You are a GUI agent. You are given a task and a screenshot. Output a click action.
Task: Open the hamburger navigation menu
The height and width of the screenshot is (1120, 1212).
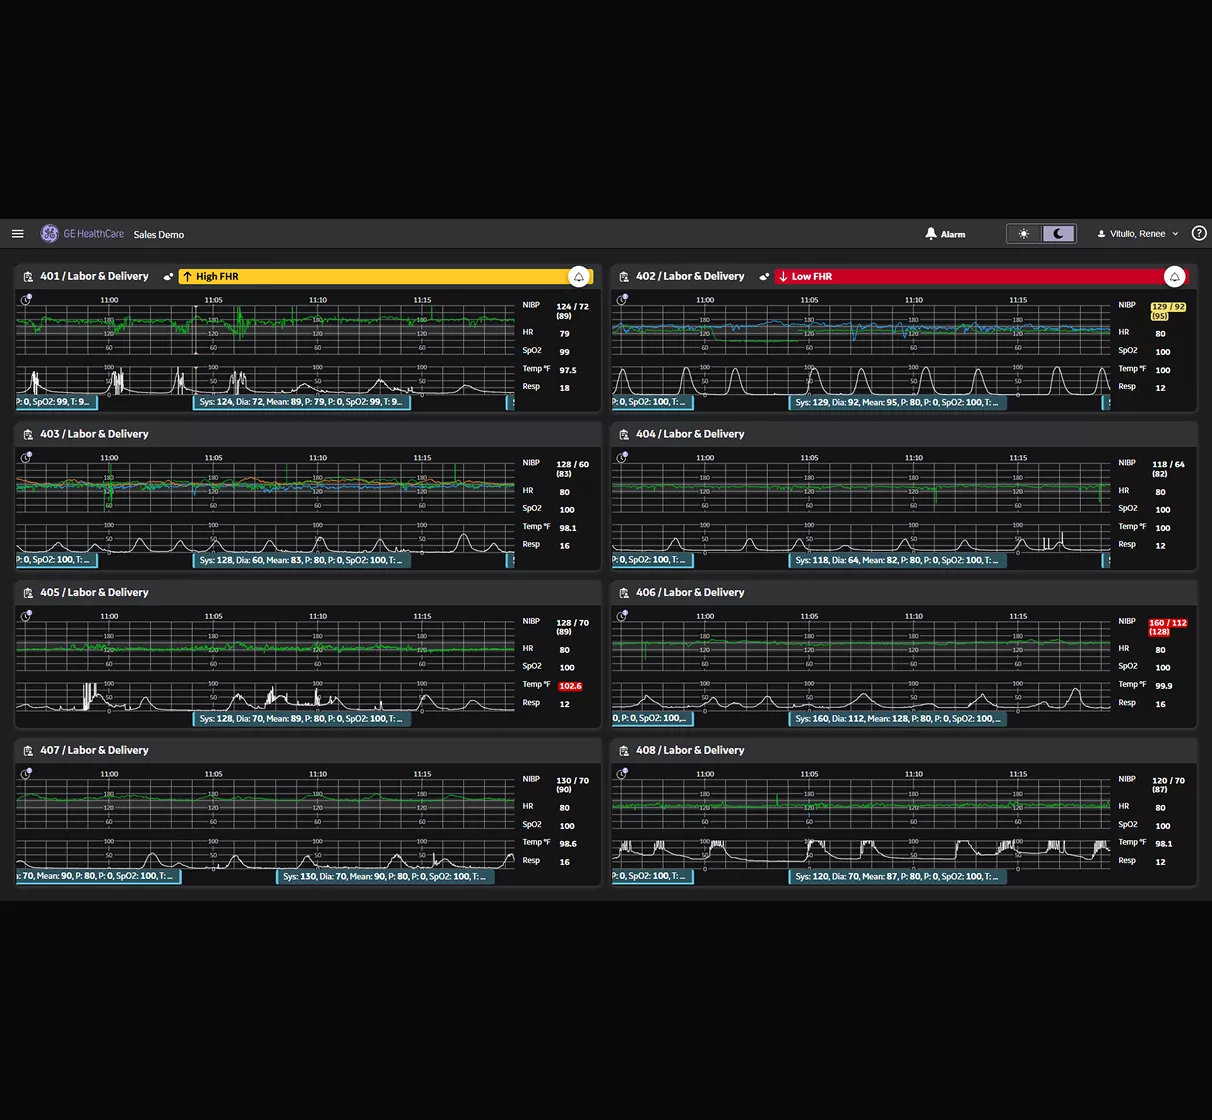tap(17, 234)
